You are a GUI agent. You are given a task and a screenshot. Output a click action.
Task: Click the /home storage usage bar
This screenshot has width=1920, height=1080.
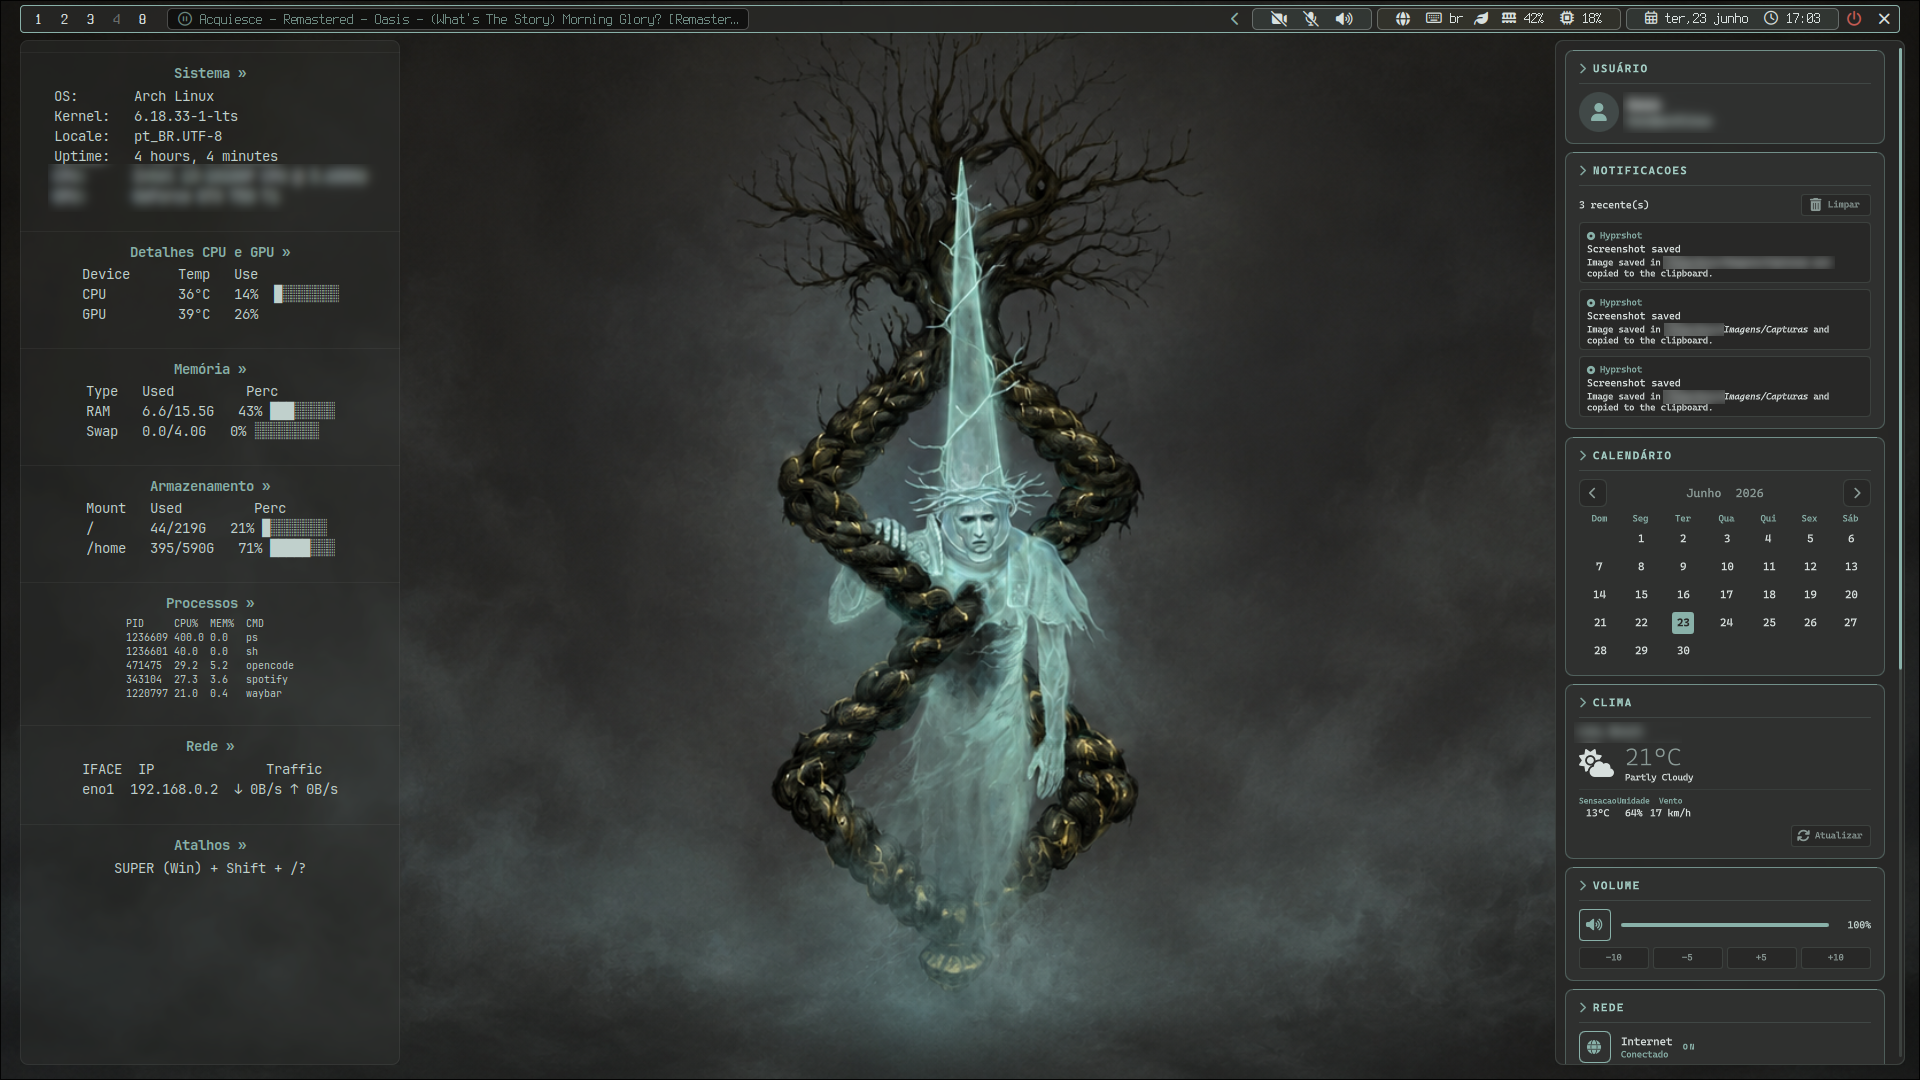[302, 549]
